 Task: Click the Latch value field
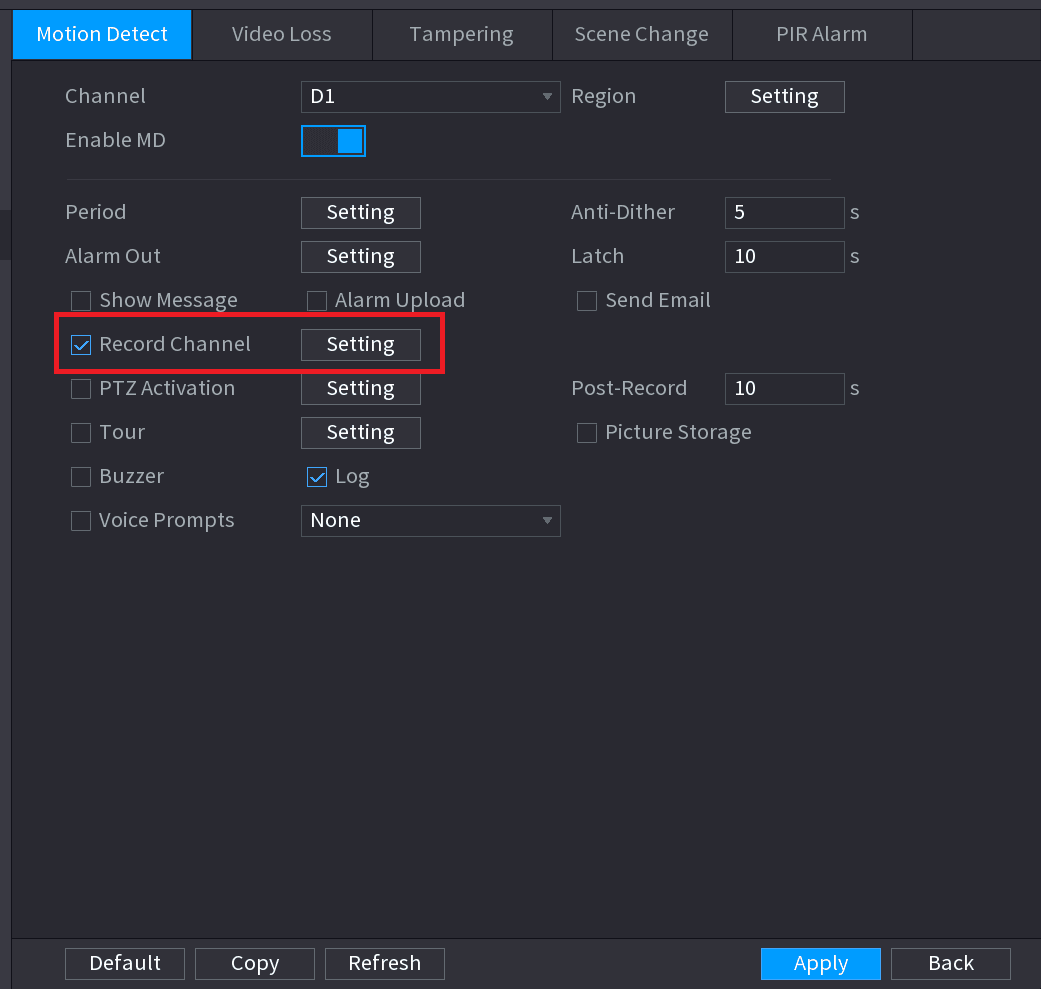pyautogui.click(x=785, y=256)
